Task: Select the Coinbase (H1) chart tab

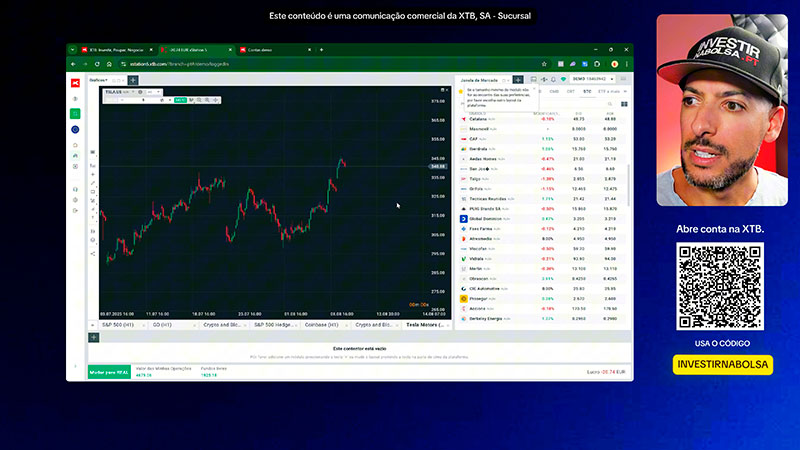Action: point(321,325)
